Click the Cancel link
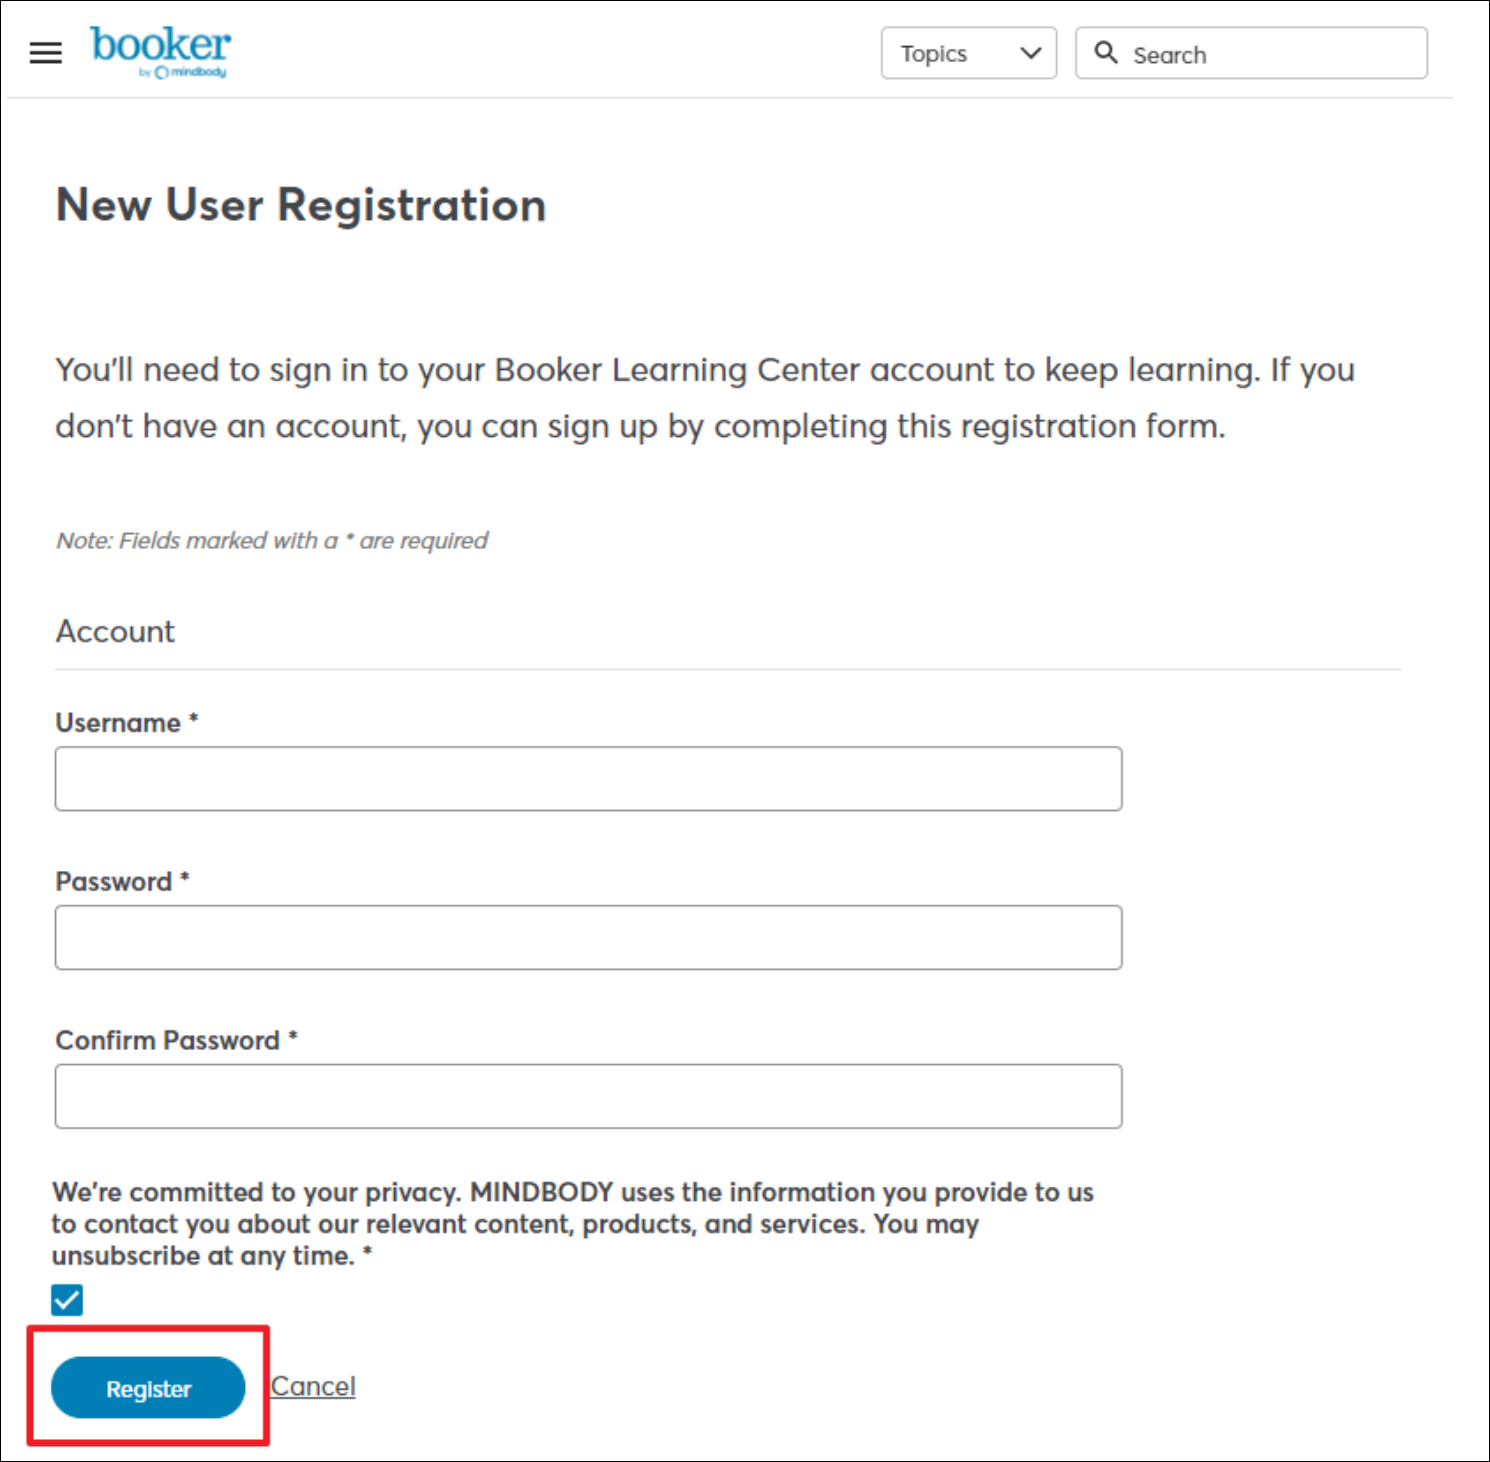This screenshot has width=1490, height=1462. (313, 1386)
